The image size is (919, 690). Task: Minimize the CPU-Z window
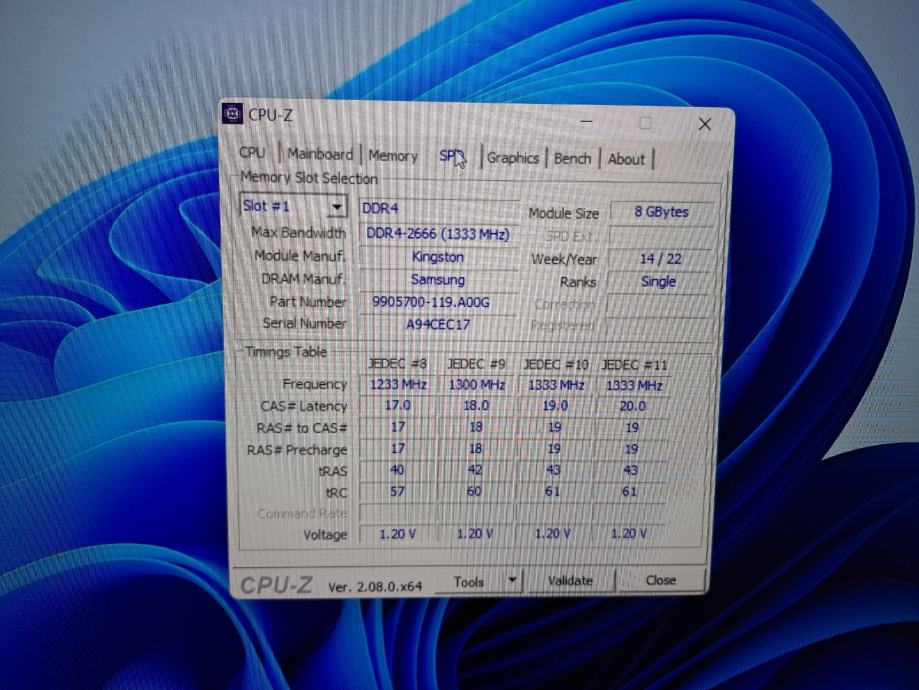pos(586,121)
